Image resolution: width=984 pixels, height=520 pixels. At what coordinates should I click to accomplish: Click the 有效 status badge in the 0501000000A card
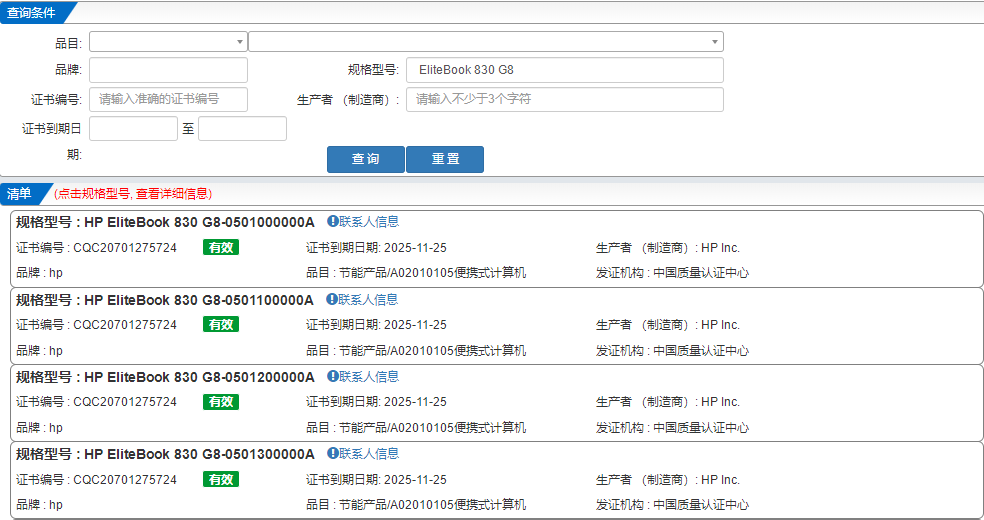point(221,248)
